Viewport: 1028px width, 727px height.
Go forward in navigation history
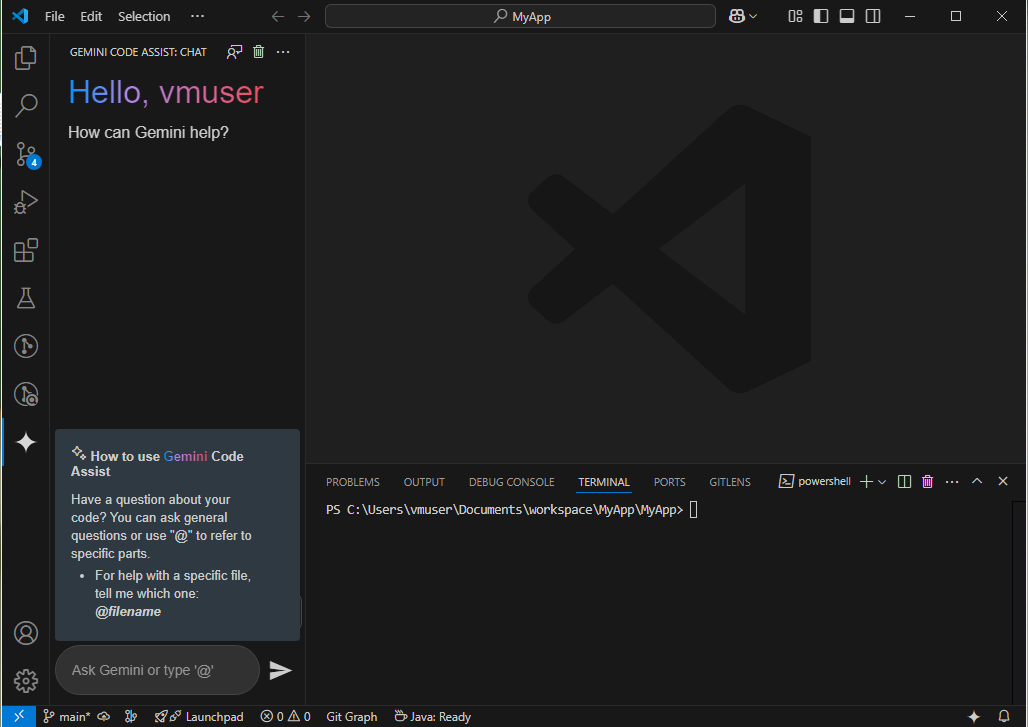304,16
